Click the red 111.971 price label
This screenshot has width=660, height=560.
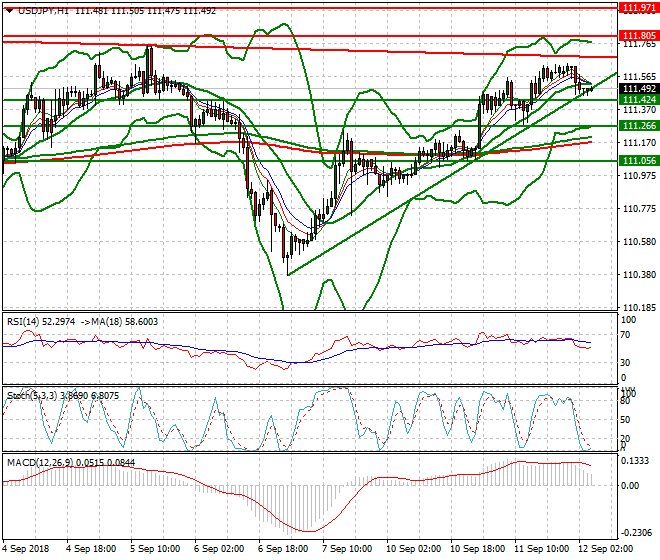tap(639, 8)
